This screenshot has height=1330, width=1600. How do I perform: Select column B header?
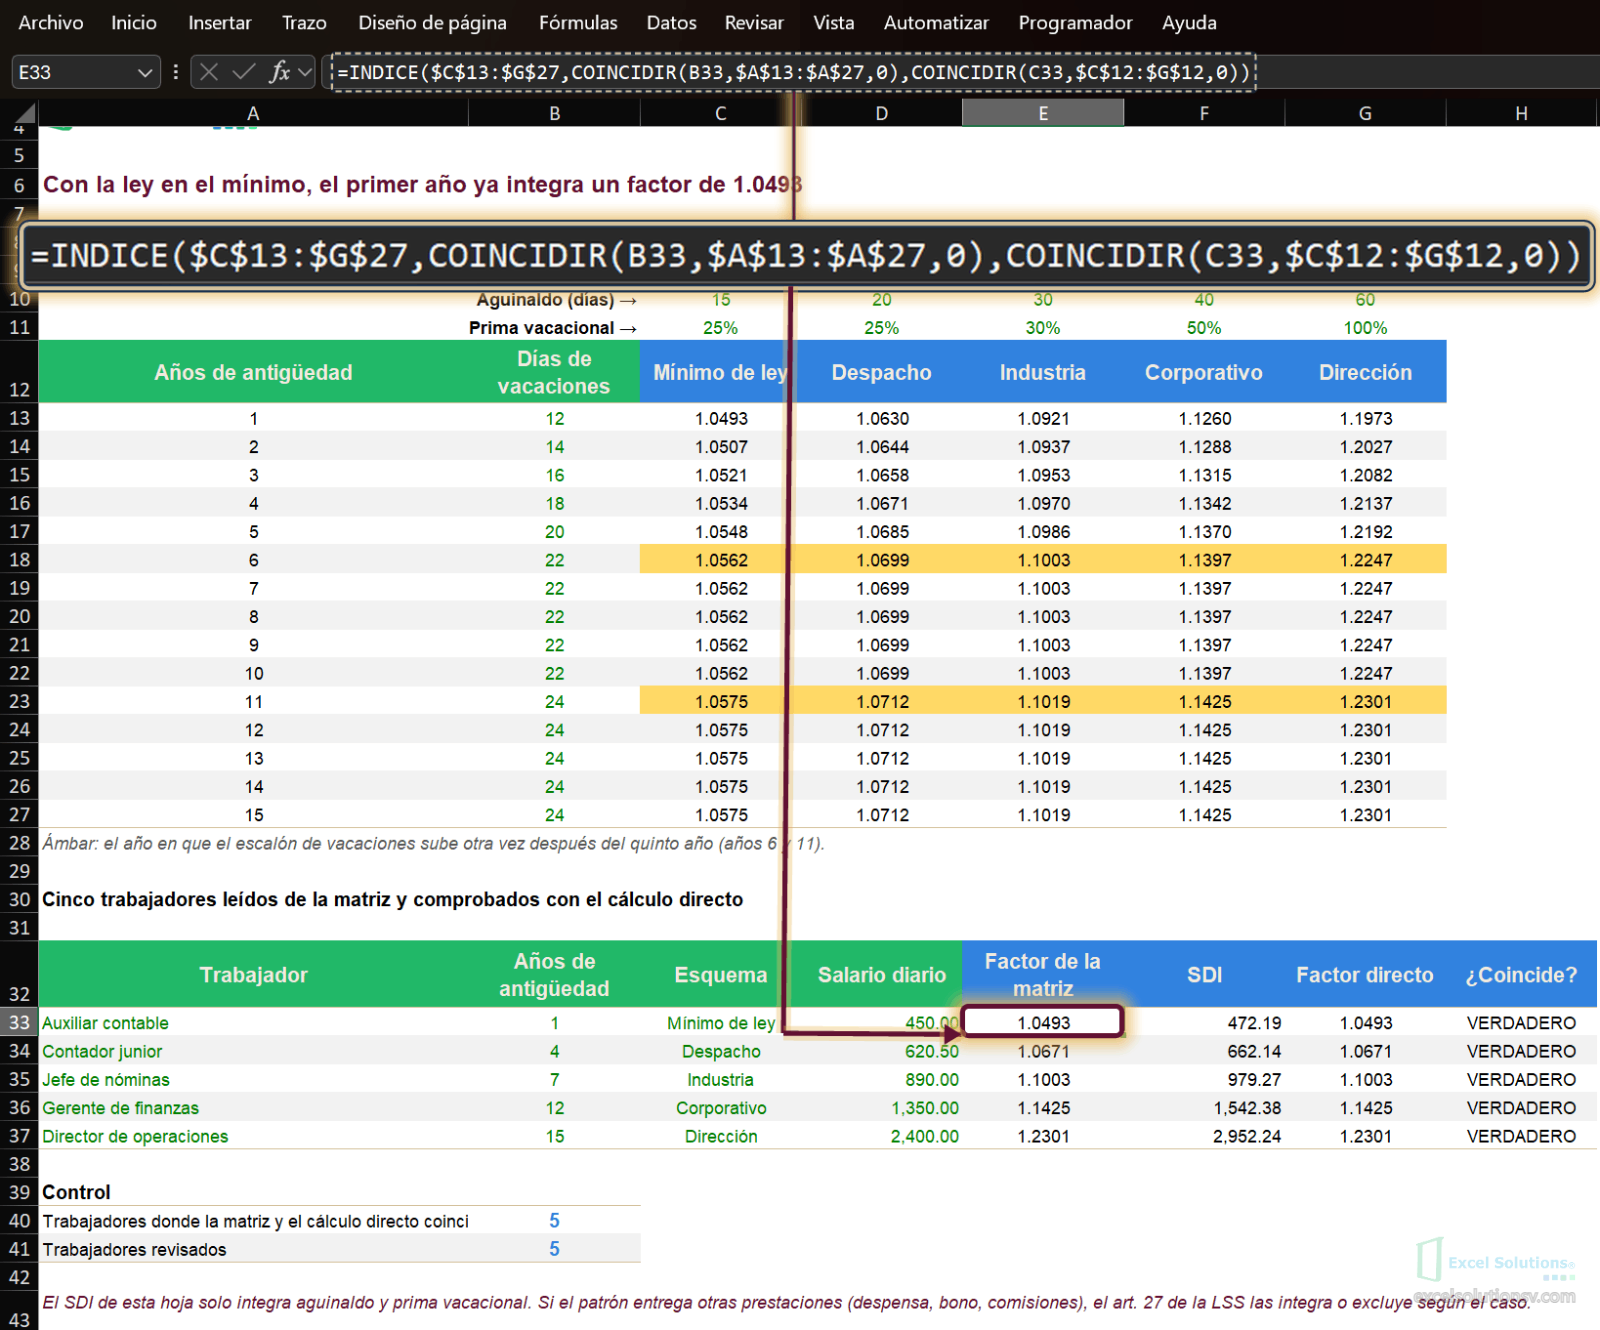[554, 113]
